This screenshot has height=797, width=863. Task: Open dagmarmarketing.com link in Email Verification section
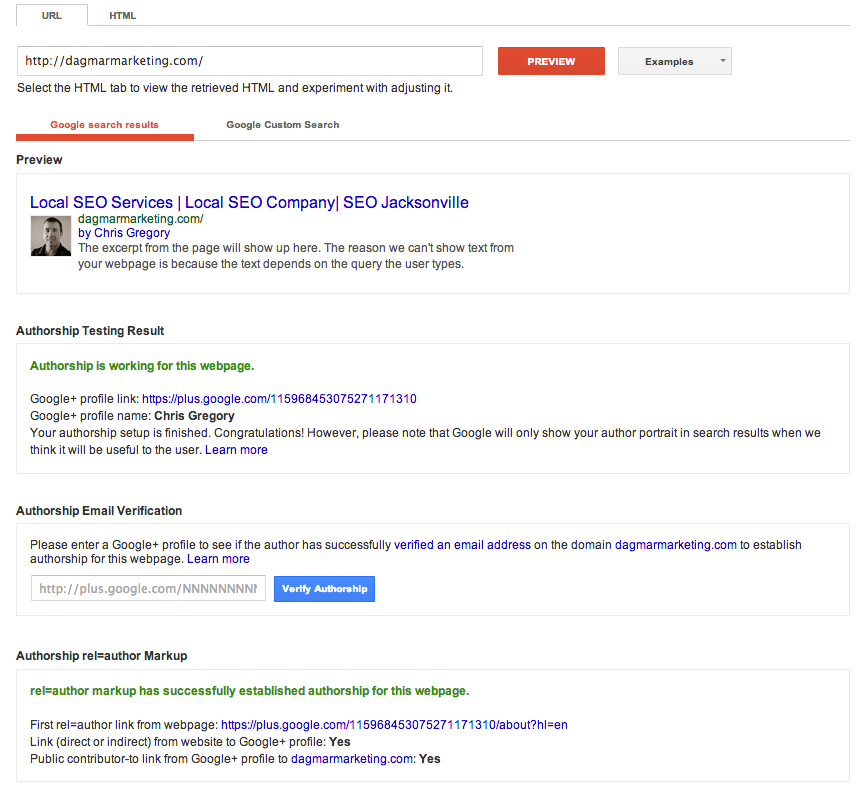(x=675, y=545)
